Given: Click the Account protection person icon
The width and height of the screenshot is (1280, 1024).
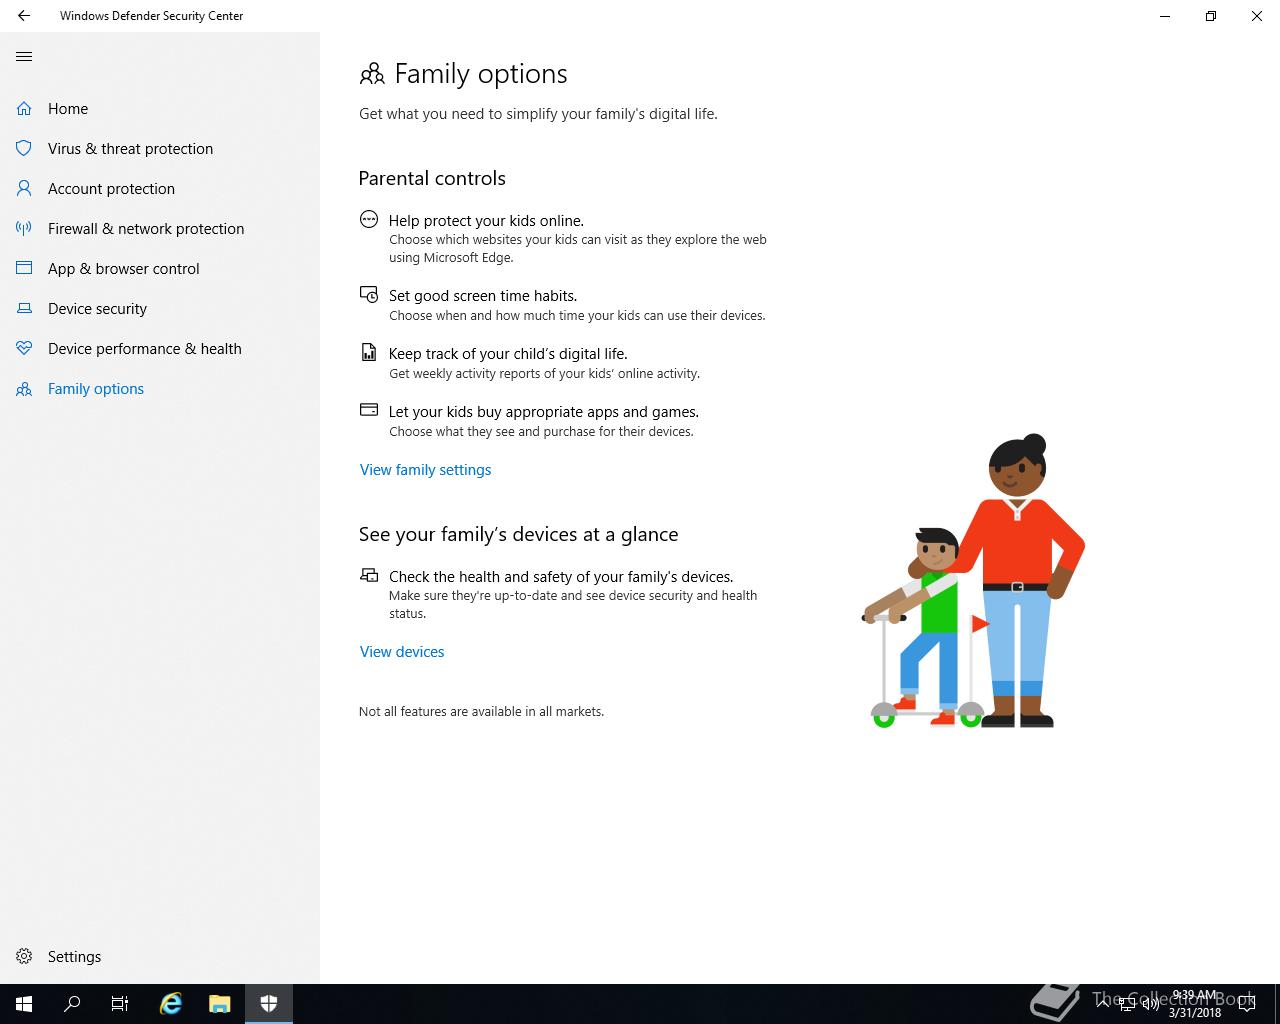Looking at the screenshot, I should pyautogui.click(x=24, y=188).
